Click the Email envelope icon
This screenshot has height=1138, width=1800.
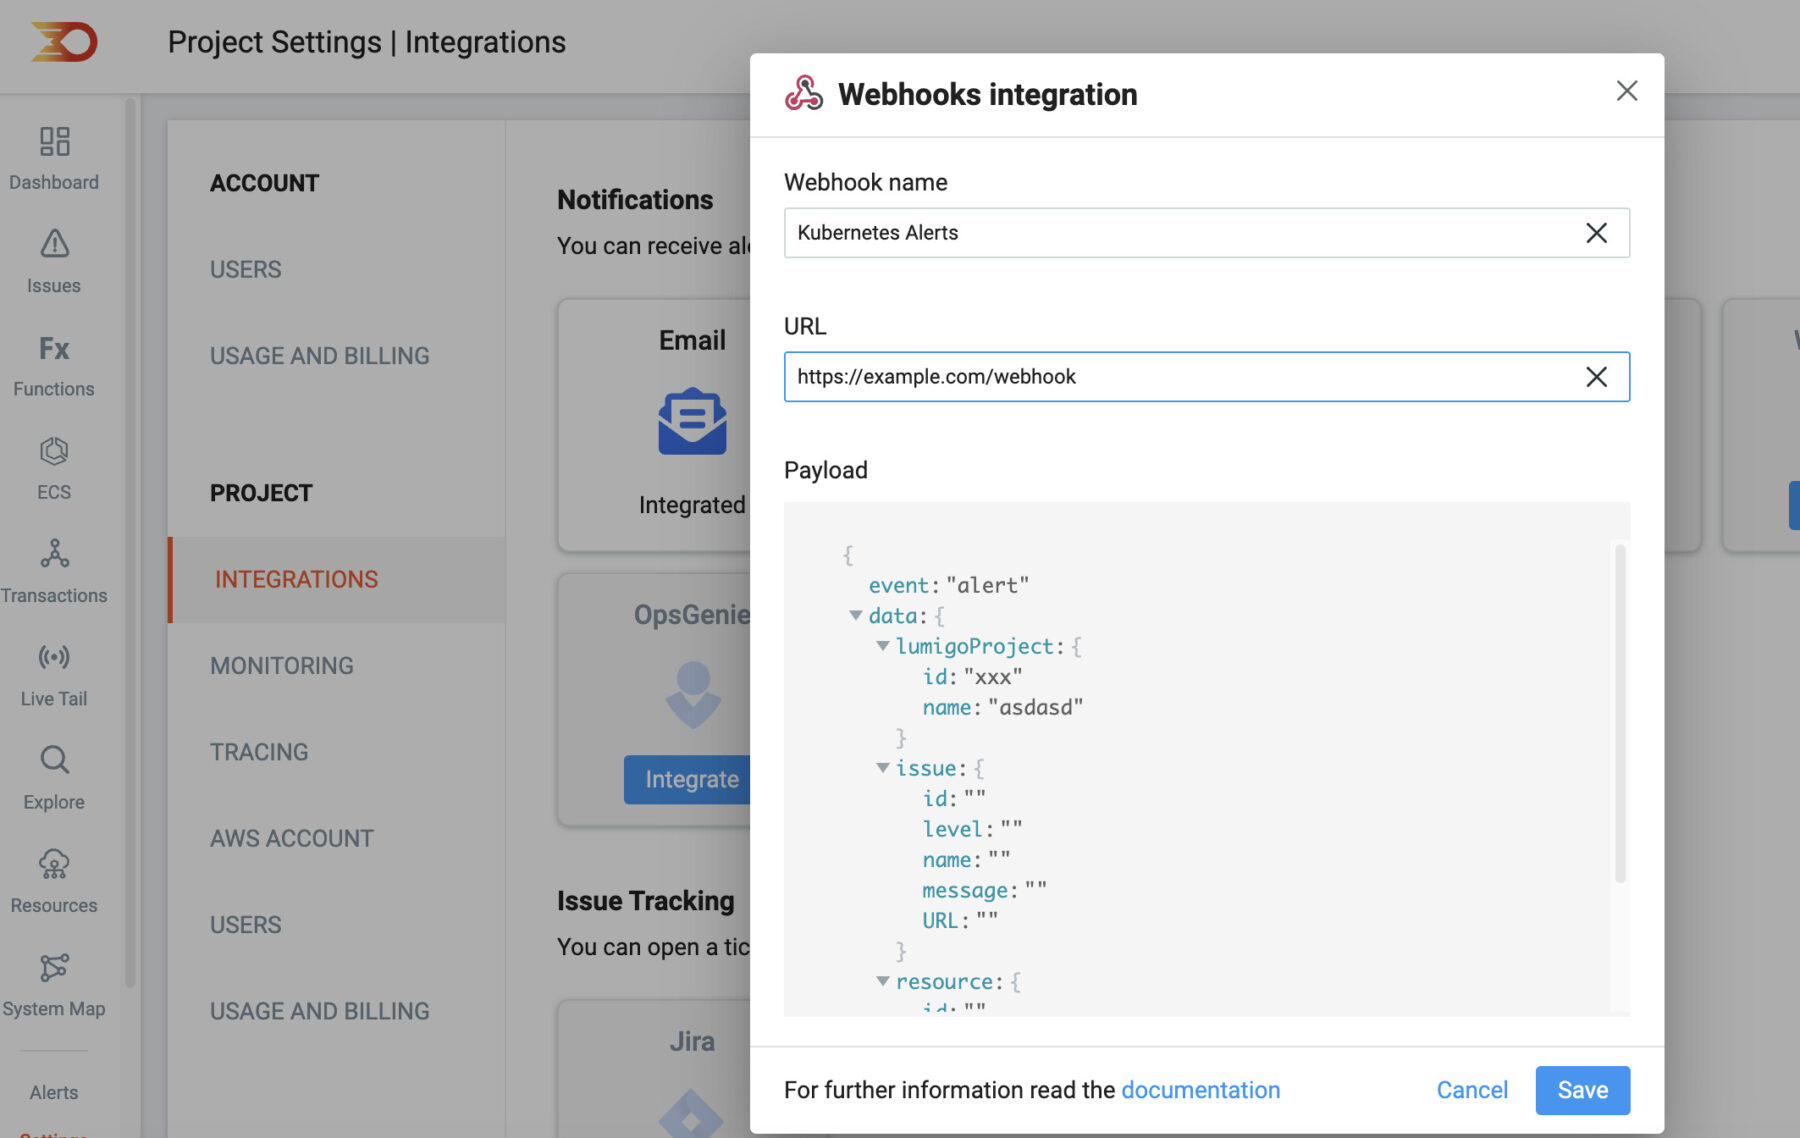click(x=692, y=421)
